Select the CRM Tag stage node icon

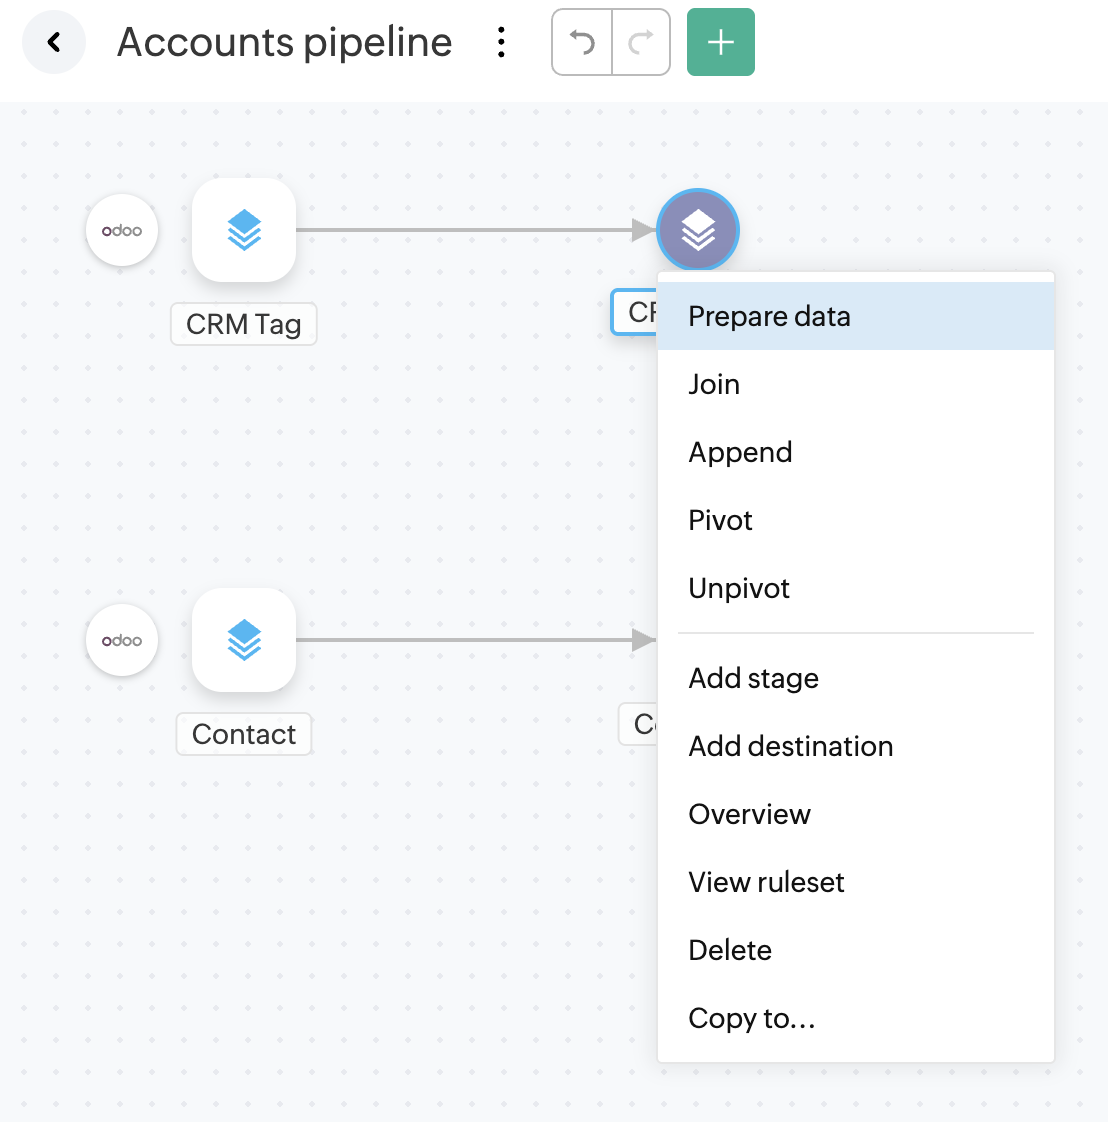coord(244,230)
